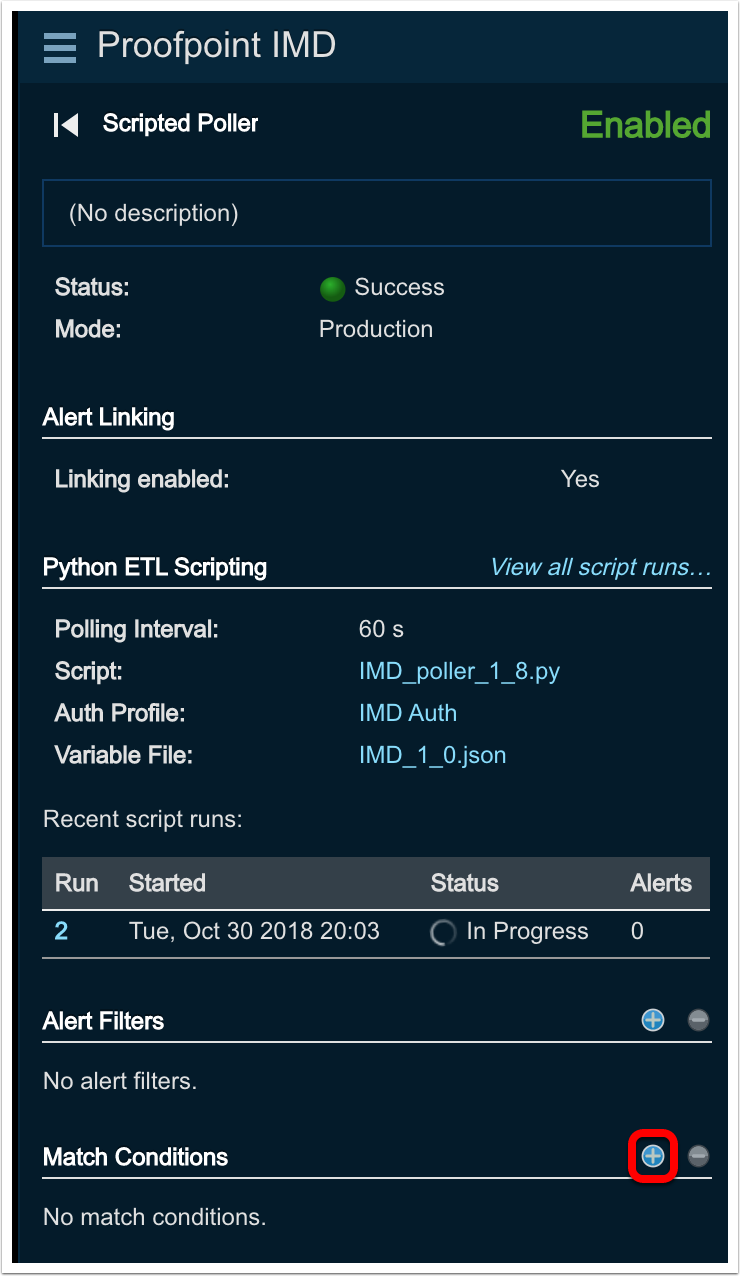Click the Status column header in runs table
740x1276 pixels.
[464, 883]
